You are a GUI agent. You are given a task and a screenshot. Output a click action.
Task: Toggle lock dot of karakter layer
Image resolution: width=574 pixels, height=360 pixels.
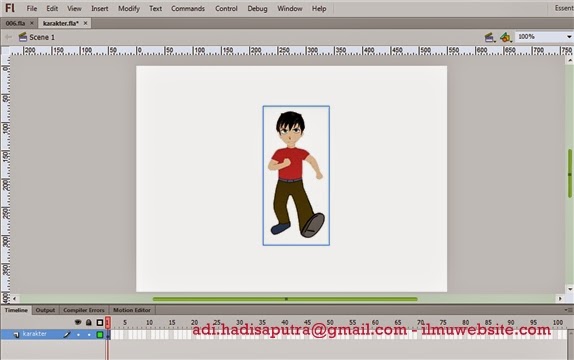pyautogui.click(x=89, y=334)
